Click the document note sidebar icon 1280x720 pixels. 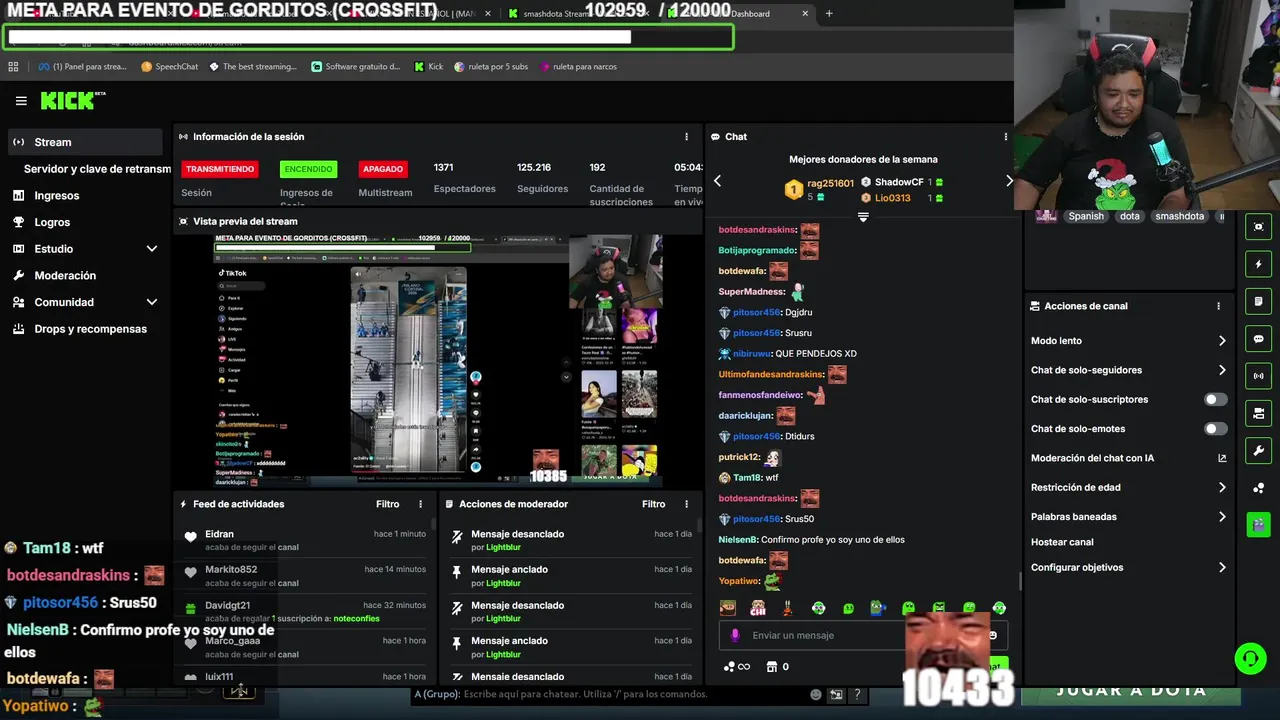coord(1258,301)
